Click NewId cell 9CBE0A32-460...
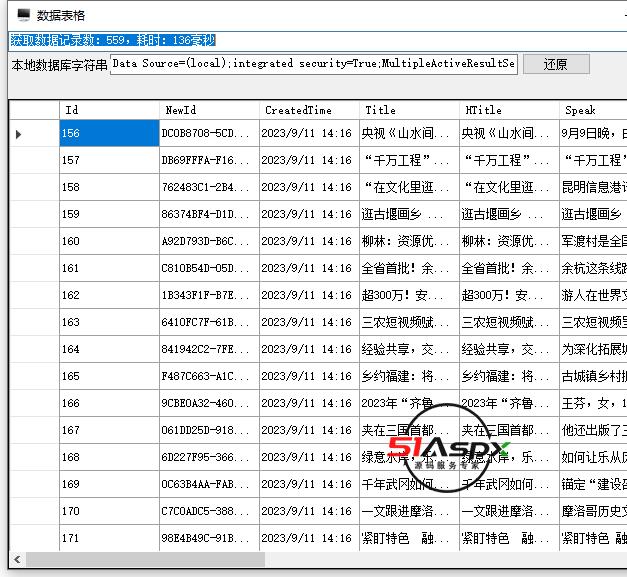 209,403
